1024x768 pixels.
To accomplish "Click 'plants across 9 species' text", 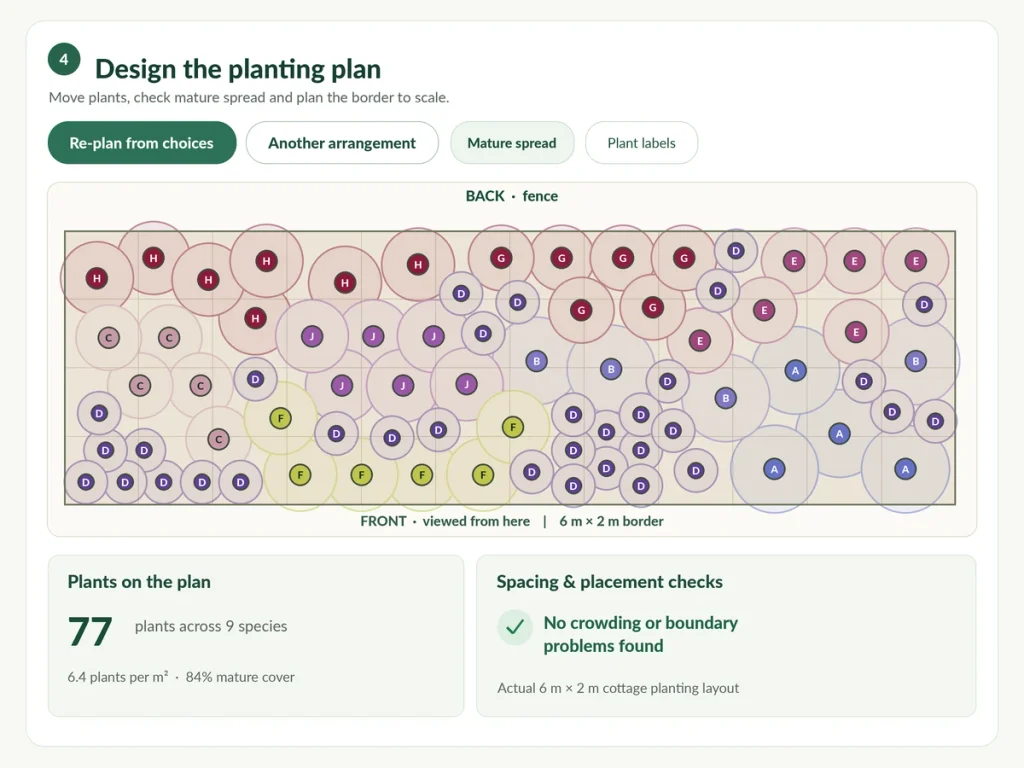I will point(211,626).
